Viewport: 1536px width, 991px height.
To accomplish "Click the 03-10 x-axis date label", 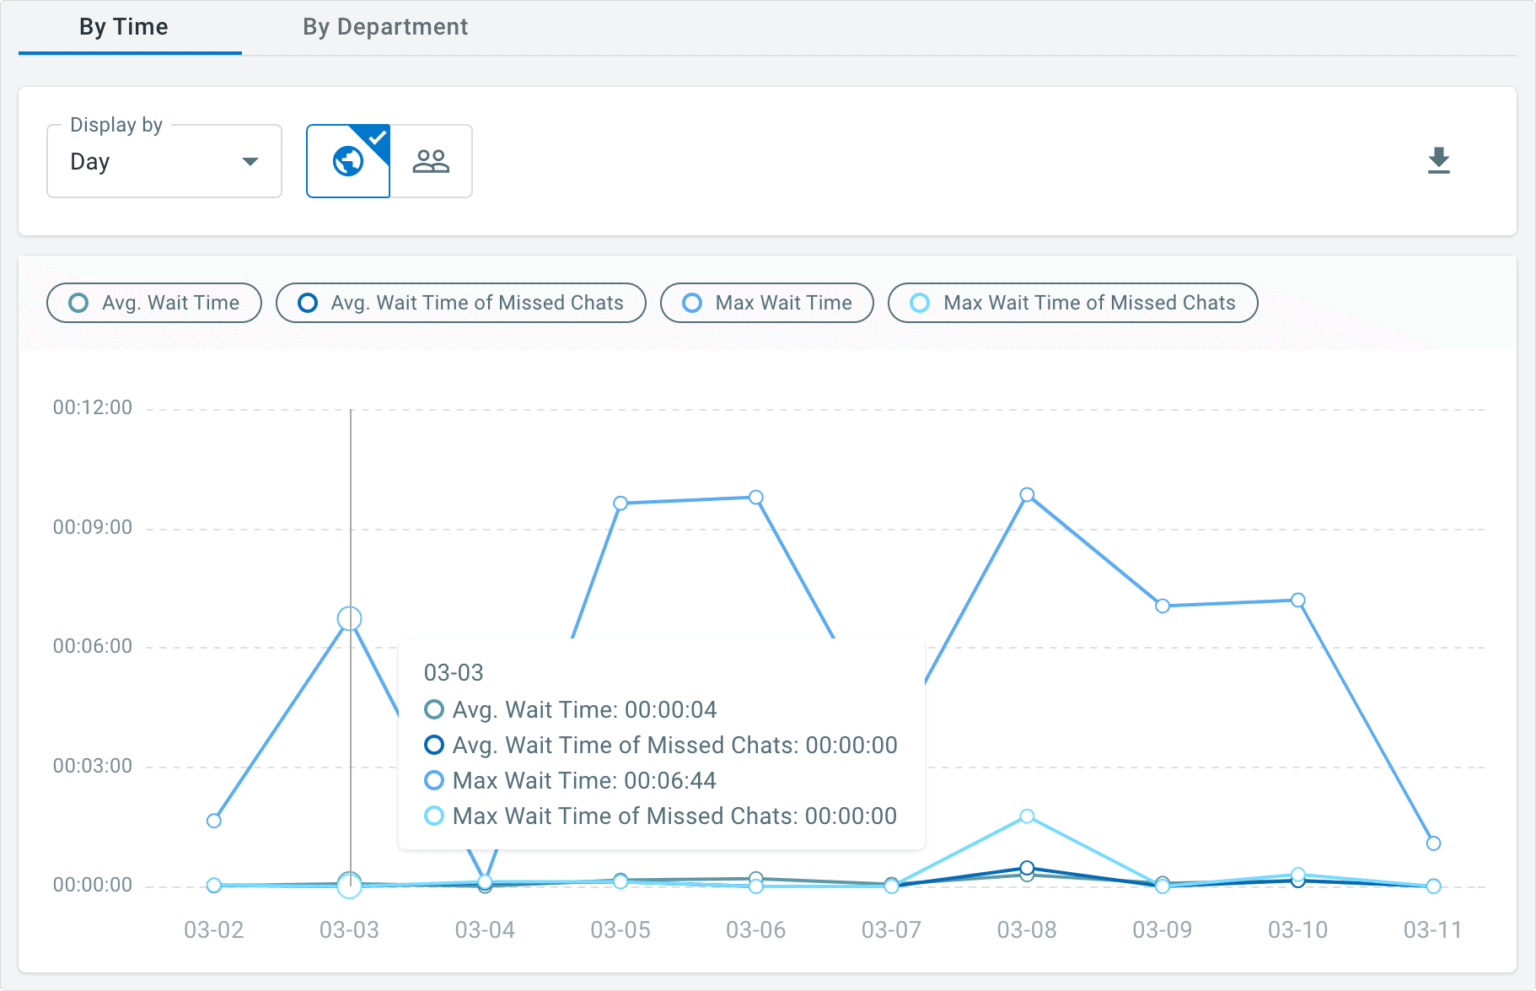I will [1297, 930].
